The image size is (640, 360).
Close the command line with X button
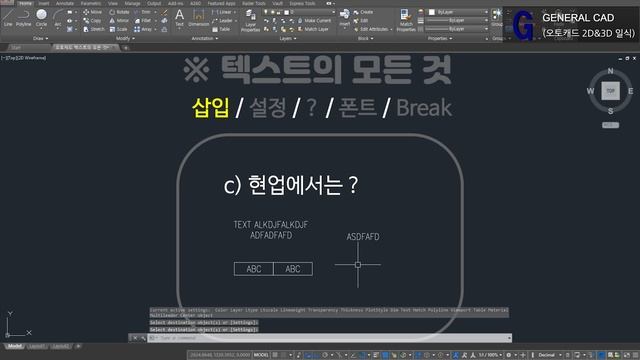tap(135, 338)
